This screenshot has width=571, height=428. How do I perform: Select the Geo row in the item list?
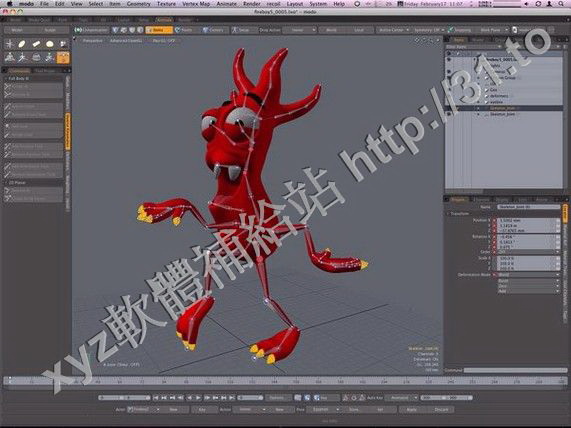tap(504, 90)
